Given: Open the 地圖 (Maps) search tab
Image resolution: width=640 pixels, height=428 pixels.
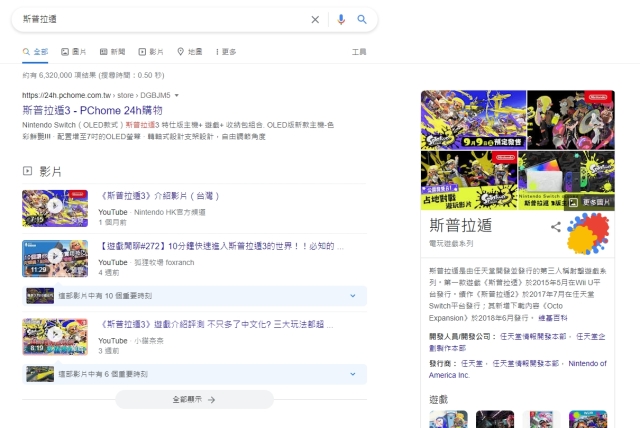Looking at the screenshot, I should coord(189,51).
